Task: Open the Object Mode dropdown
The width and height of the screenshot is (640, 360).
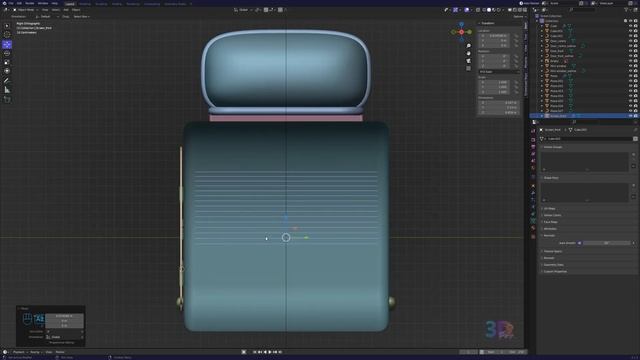Action: [26, 10]
